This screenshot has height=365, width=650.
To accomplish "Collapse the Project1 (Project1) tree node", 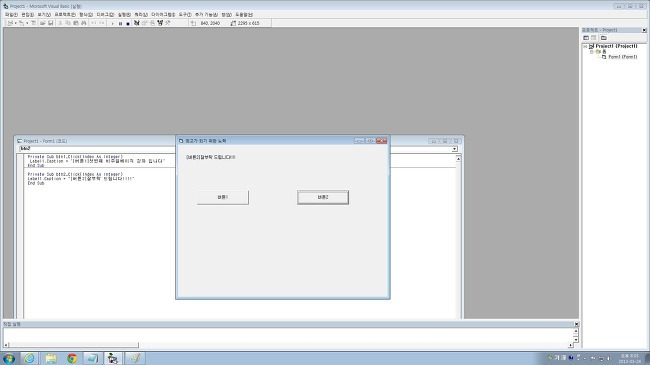I will pos(585,46).
